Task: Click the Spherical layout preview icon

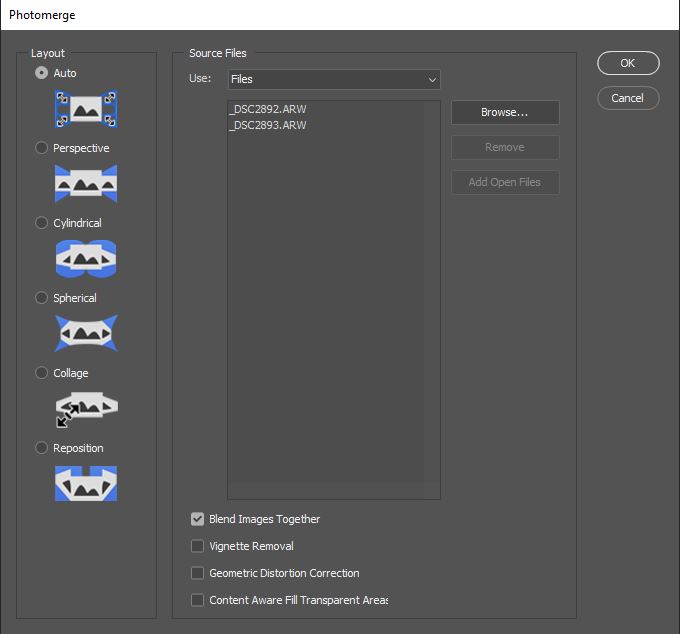Action: (86, 333)
